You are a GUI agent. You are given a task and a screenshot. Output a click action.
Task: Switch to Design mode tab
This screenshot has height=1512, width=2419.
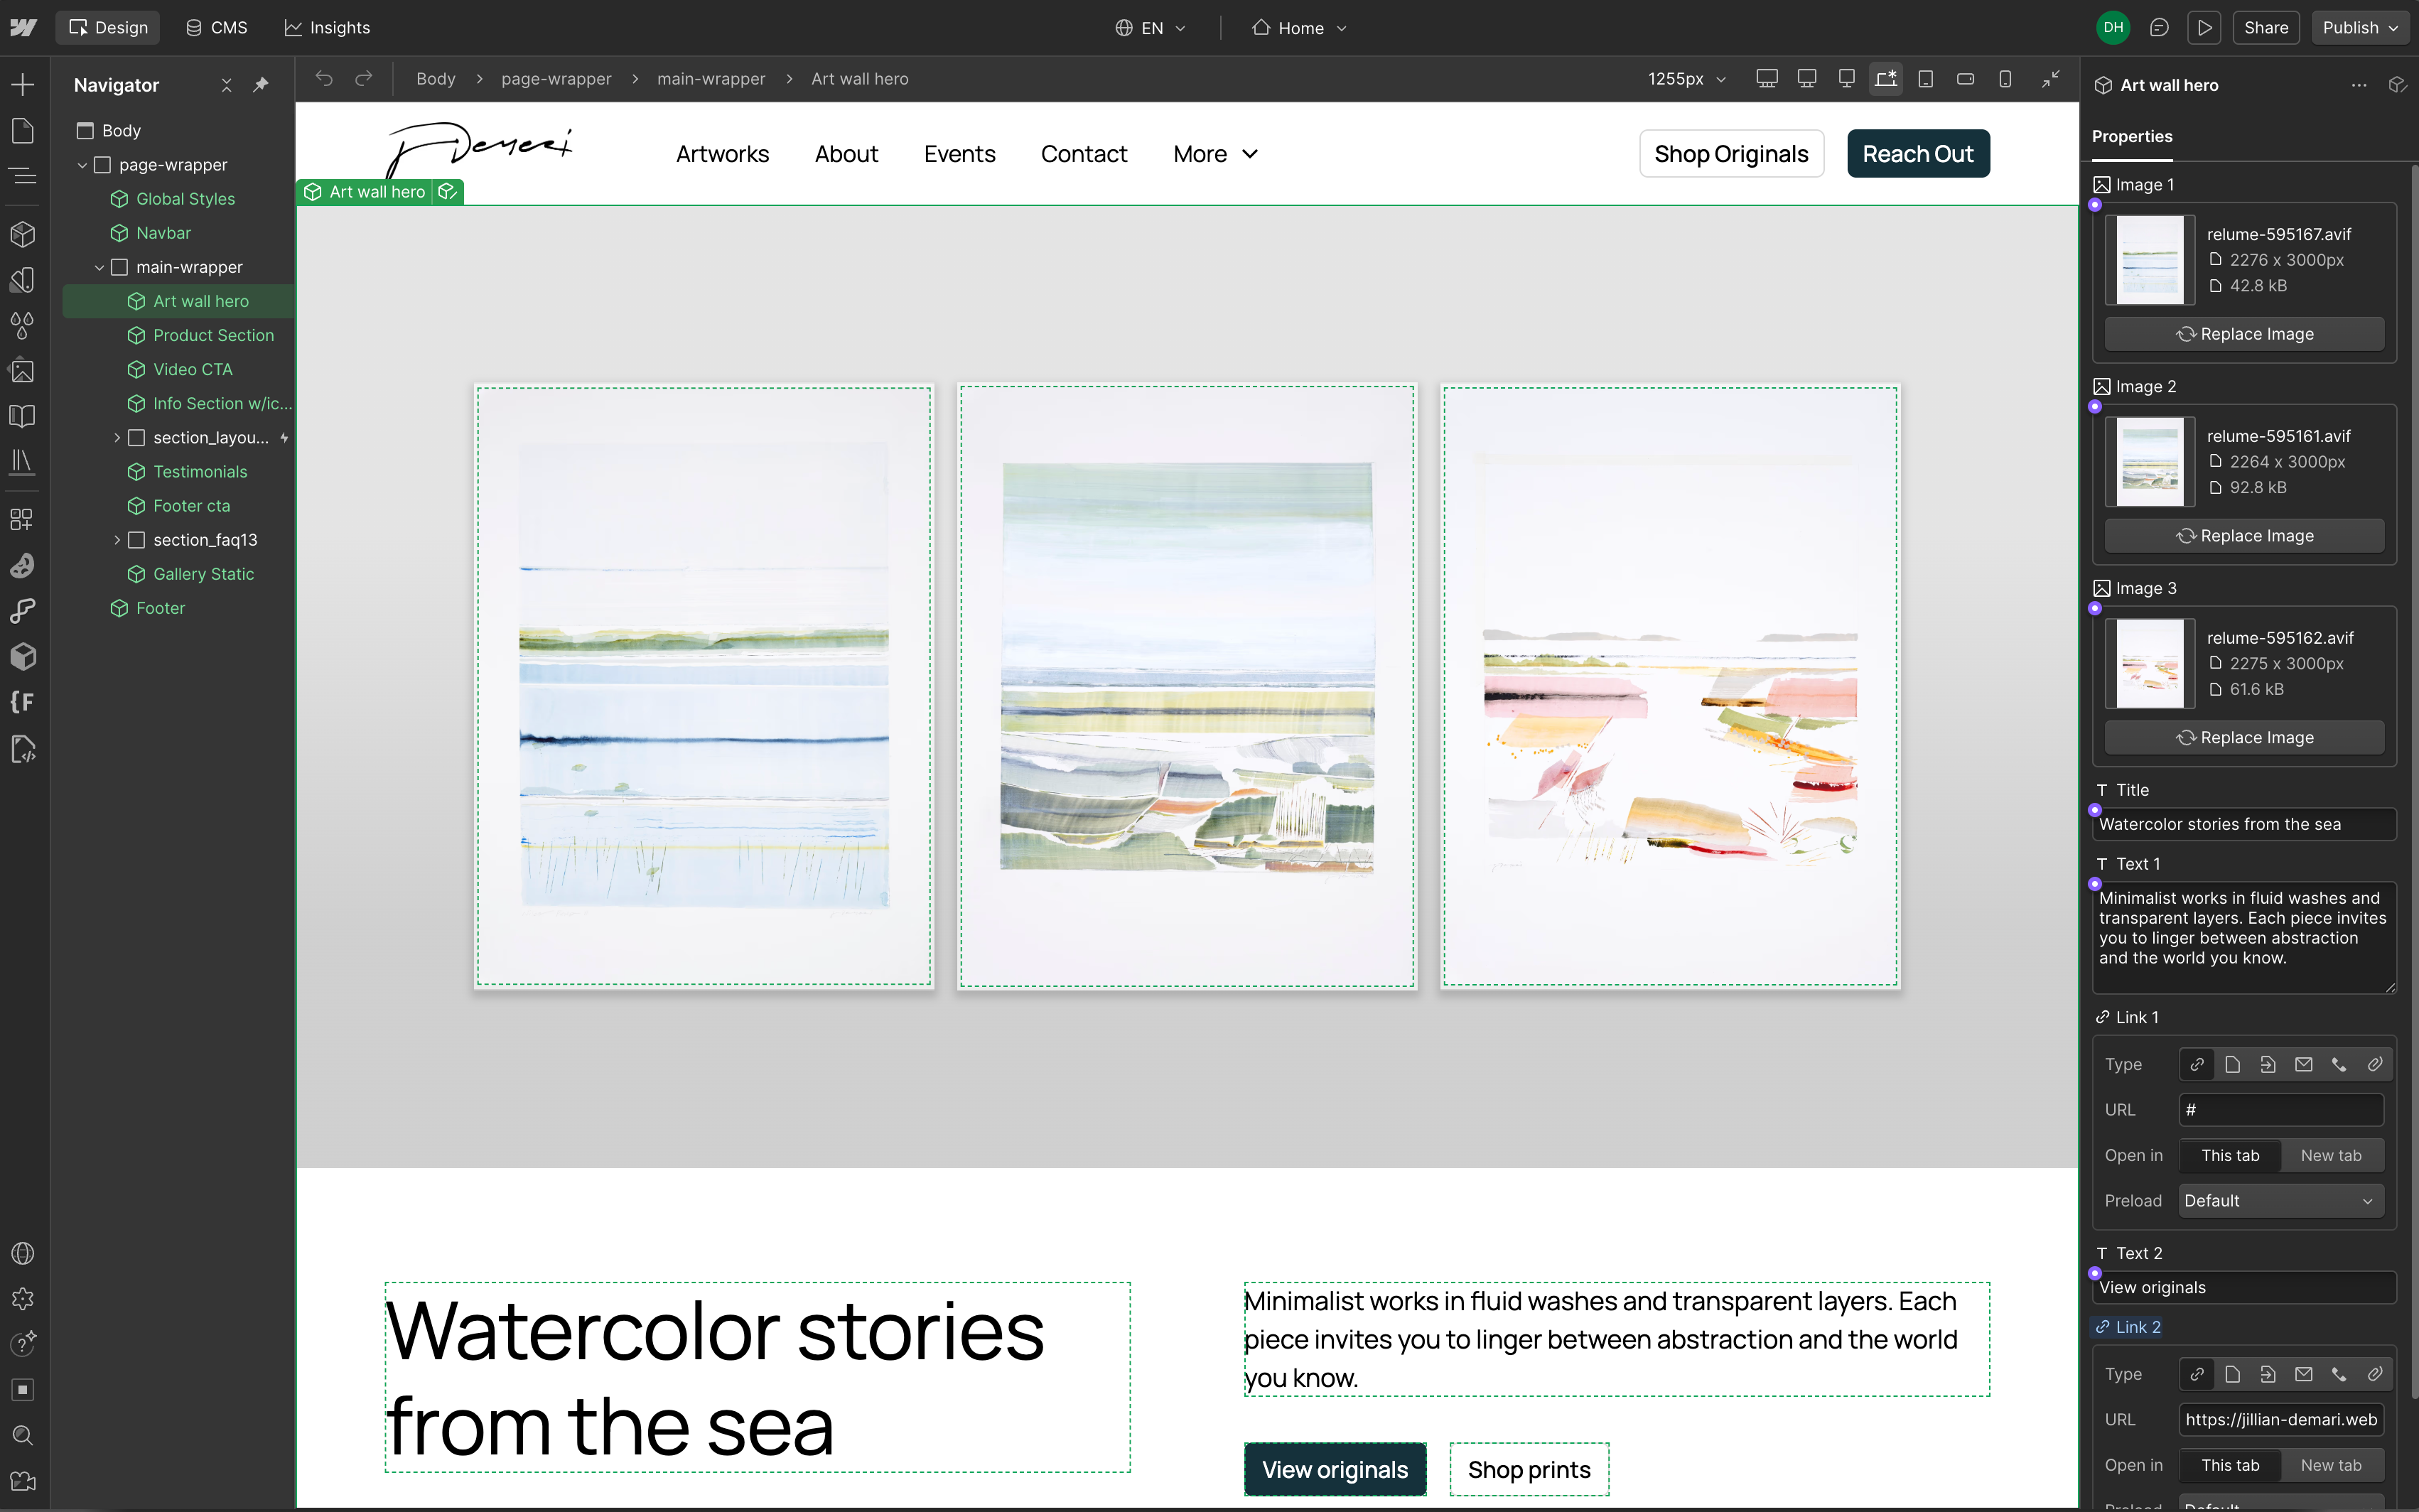point(108,28)
